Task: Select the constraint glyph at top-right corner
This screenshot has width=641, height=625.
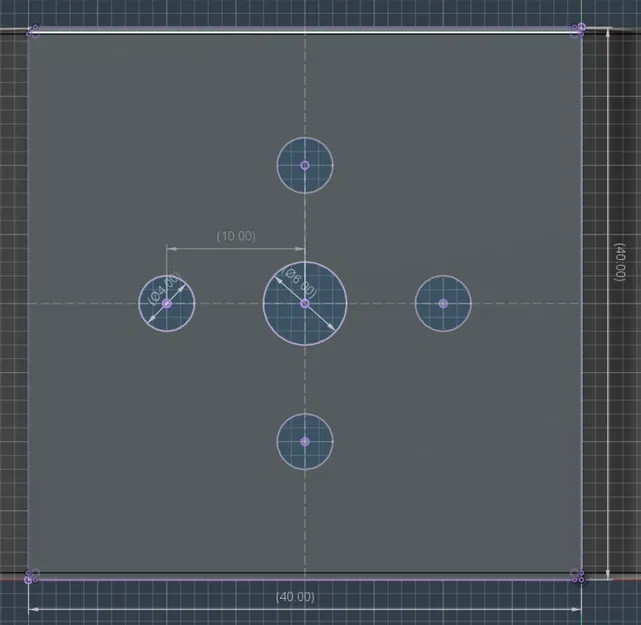Action: pyautogui.click(x=578, y=30)
